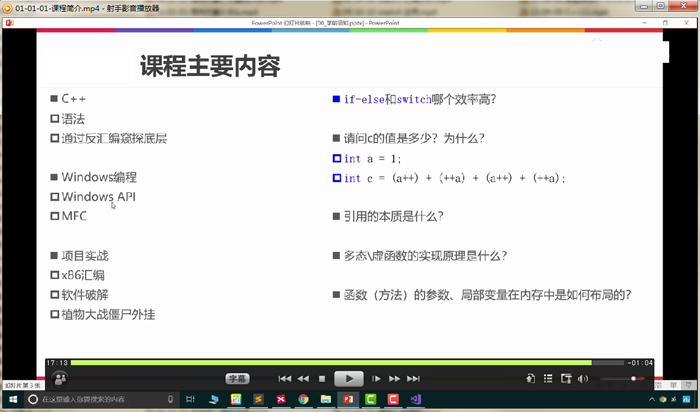
Task: Fast forward the video
Action: [394, 379]
